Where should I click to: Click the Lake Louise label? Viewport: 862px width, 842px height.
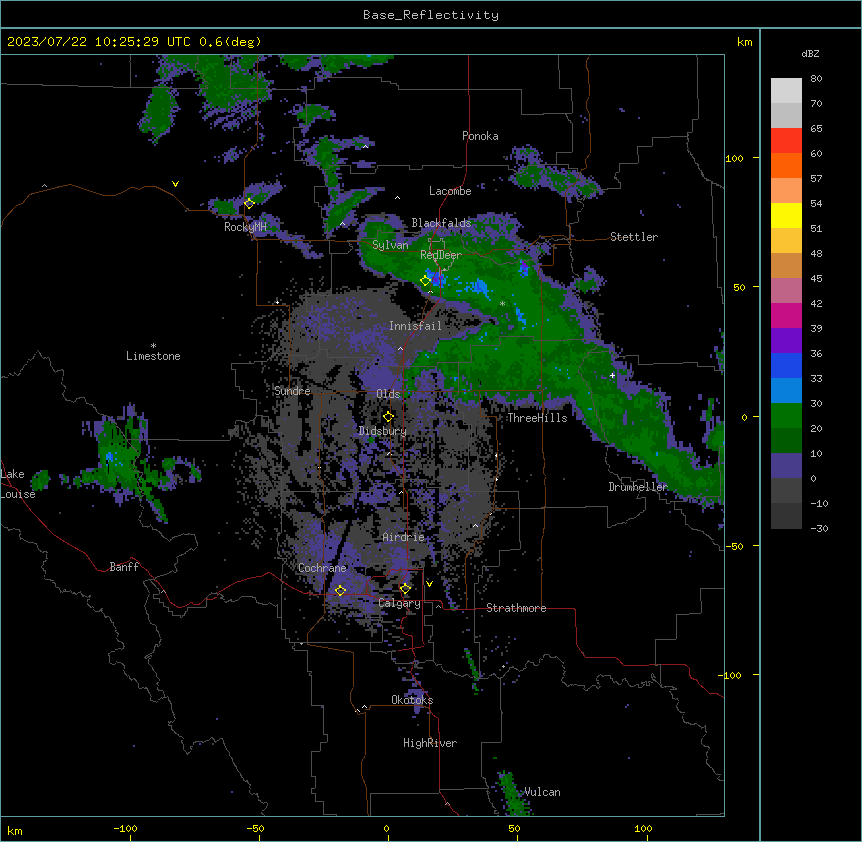tap(18, 484)
